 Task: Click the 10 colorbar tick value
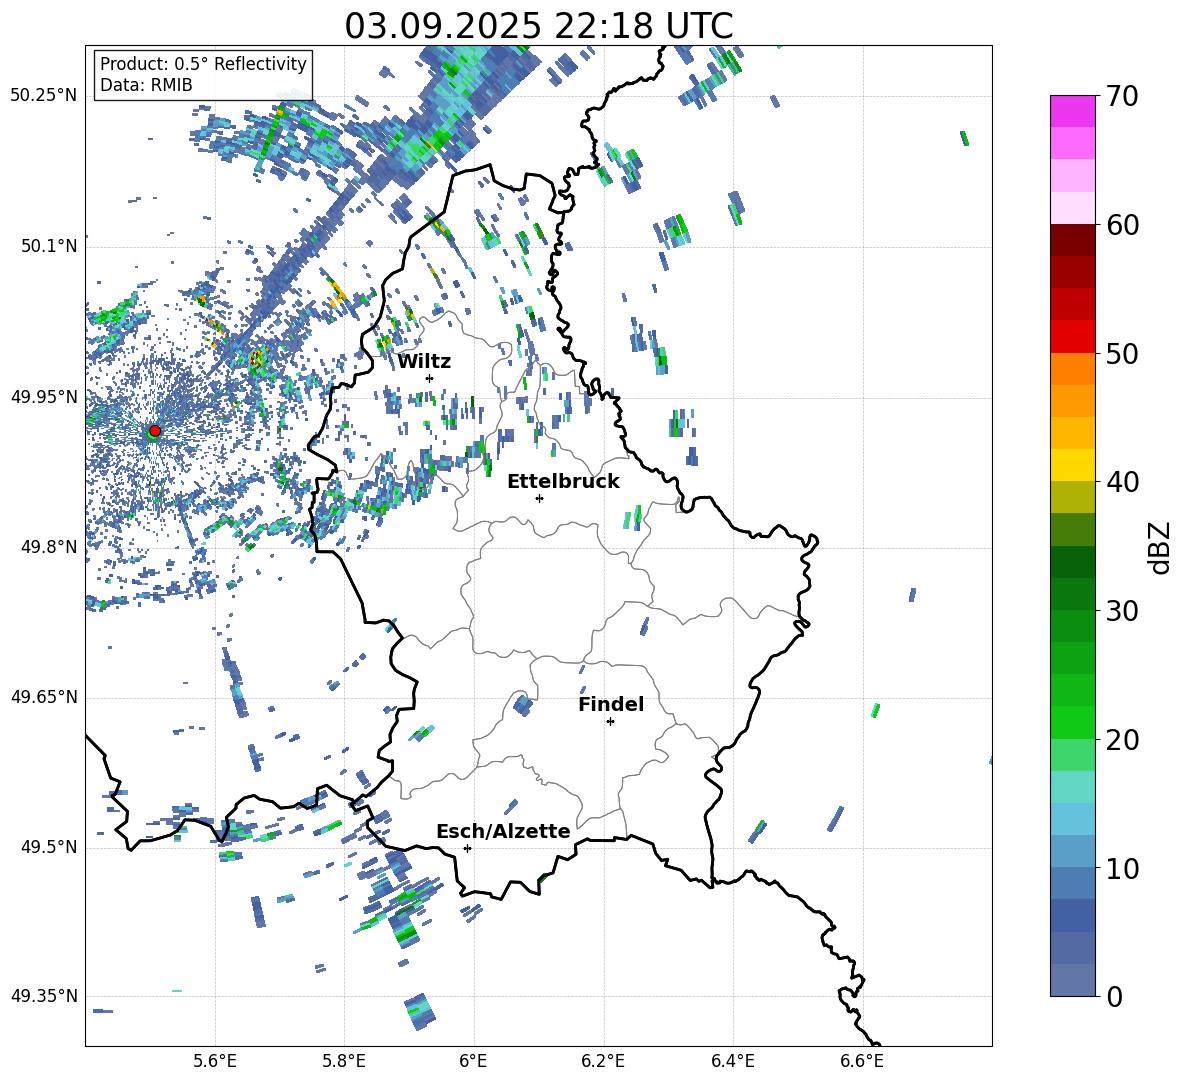click(1122, 868)
